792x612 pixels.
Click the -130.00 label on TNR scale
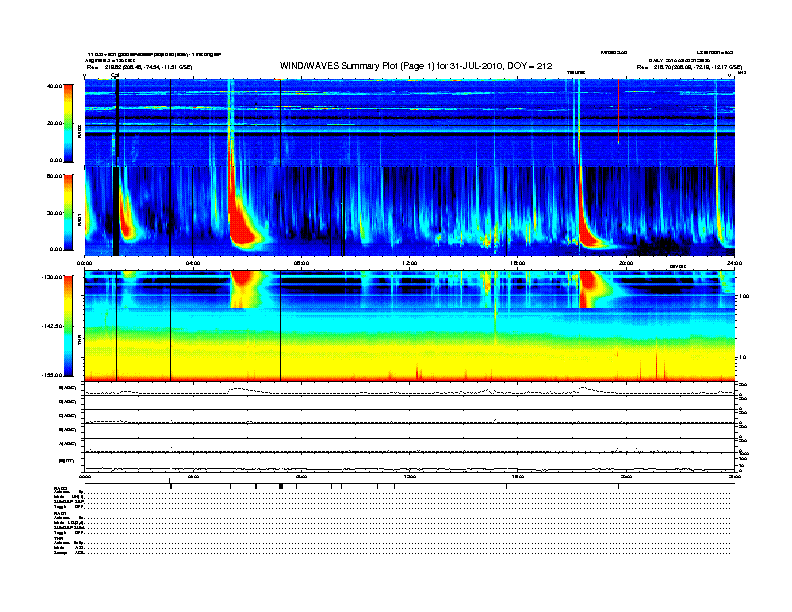(53, 277)
